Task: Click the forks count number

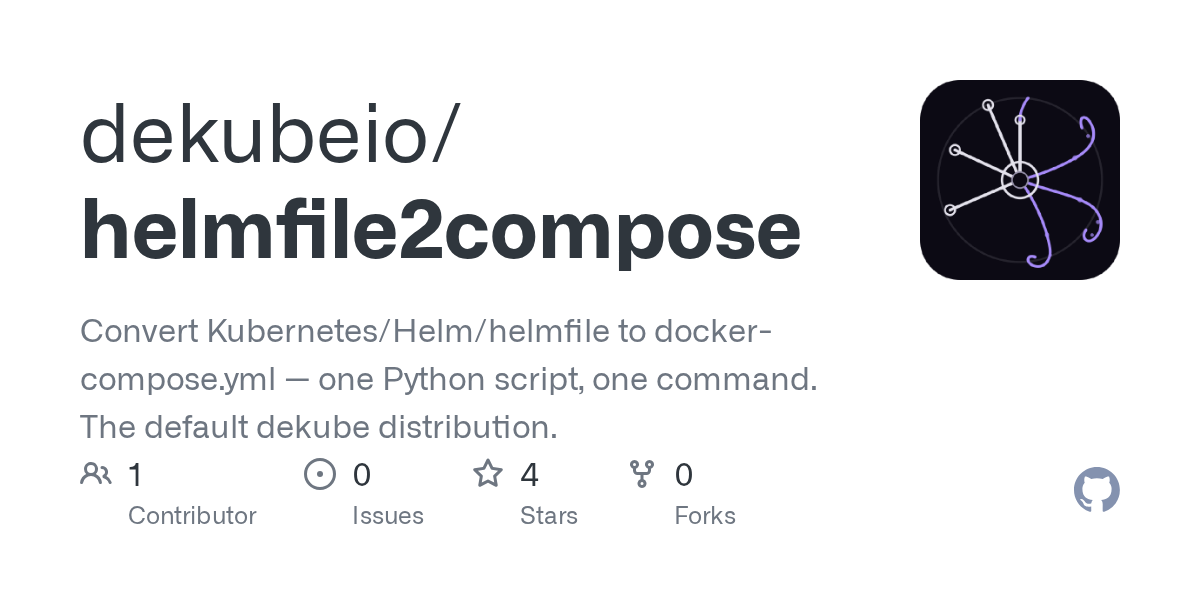Action: [x=684, y=475]
